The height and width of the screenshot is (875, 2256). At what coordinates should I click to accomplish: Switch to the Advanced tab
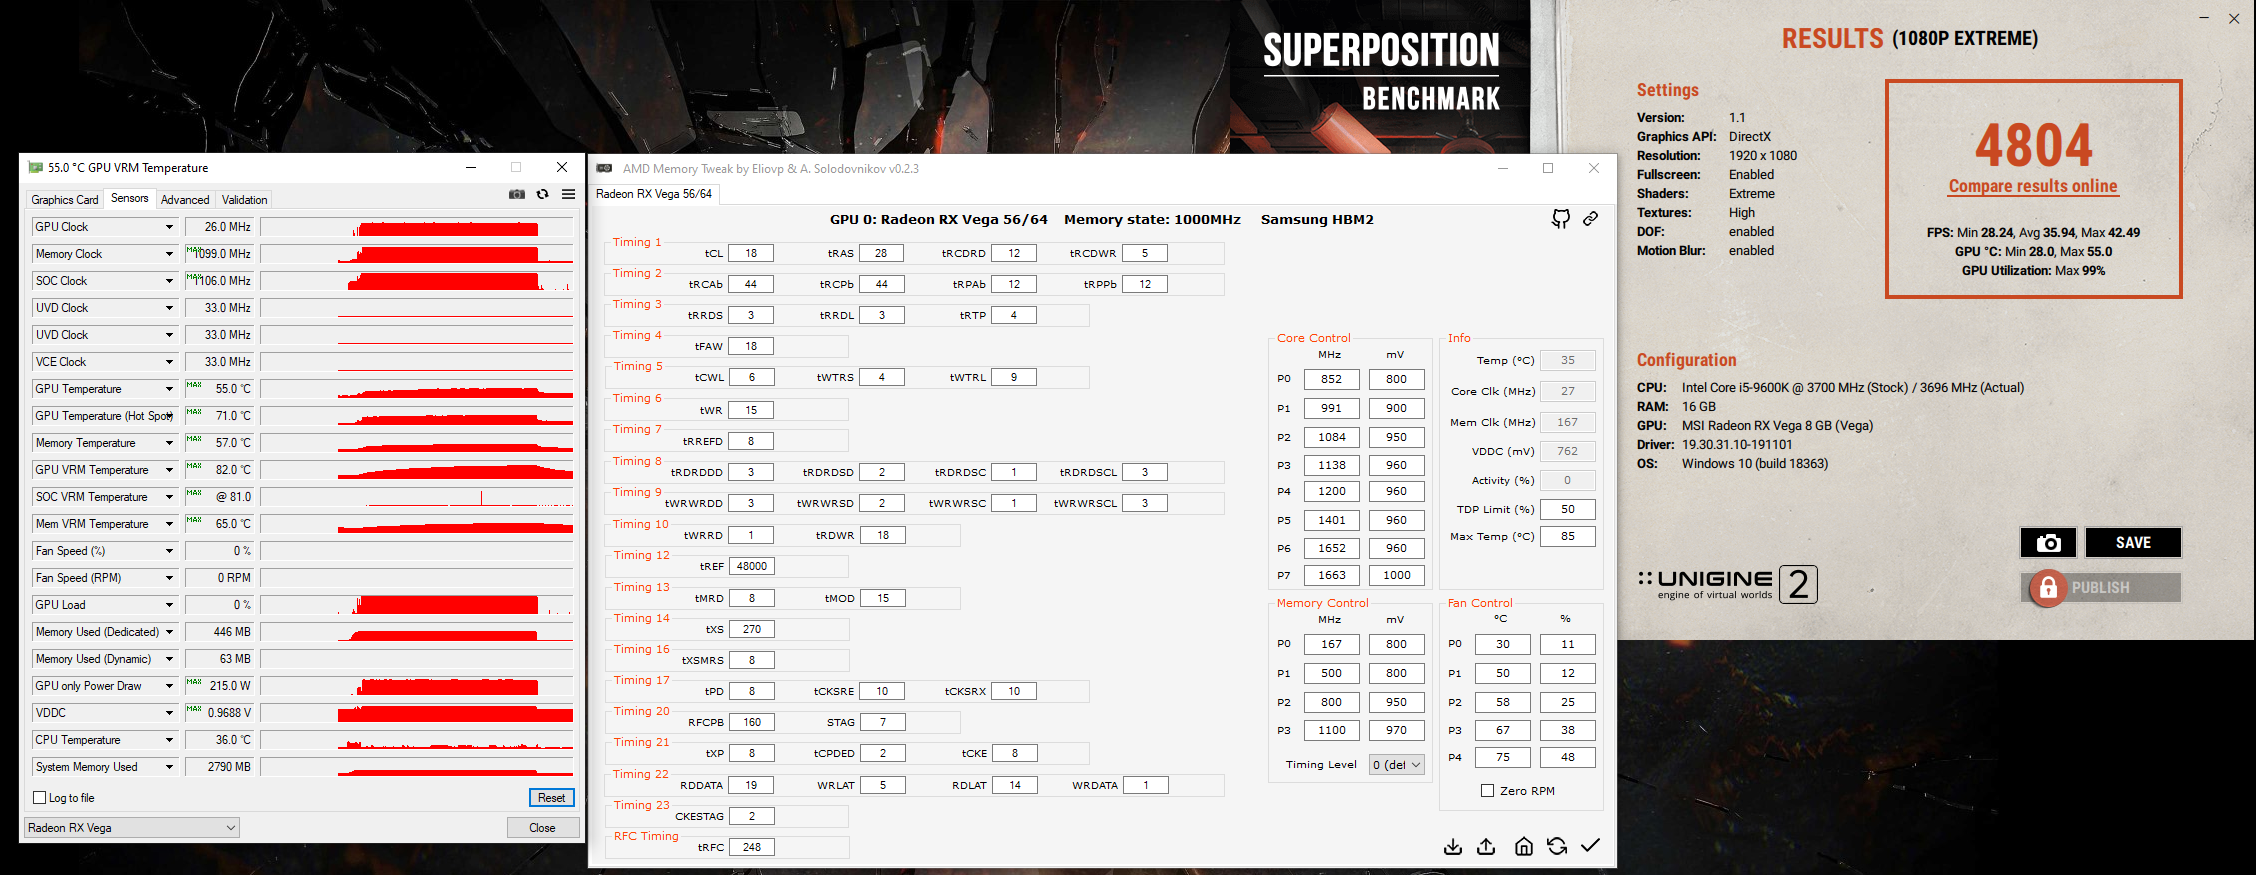point(185,200)
